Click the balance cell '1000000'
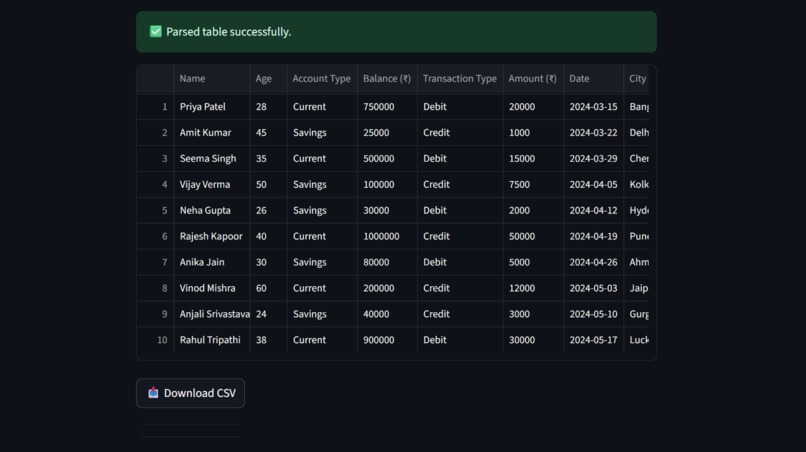 pos(387,236)
